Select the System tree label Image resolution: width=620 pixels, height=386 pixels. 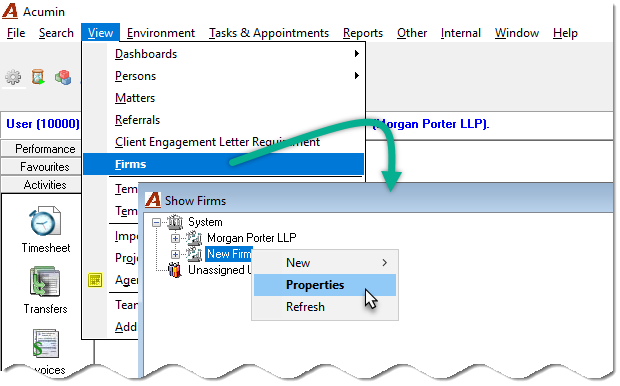(205, 222)
